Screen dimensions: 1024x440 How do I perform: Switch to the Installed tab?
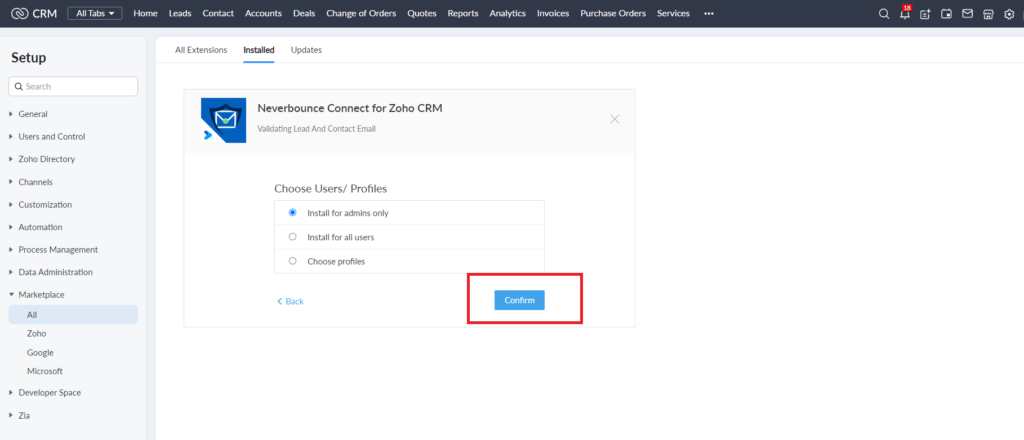coord(259,50)
